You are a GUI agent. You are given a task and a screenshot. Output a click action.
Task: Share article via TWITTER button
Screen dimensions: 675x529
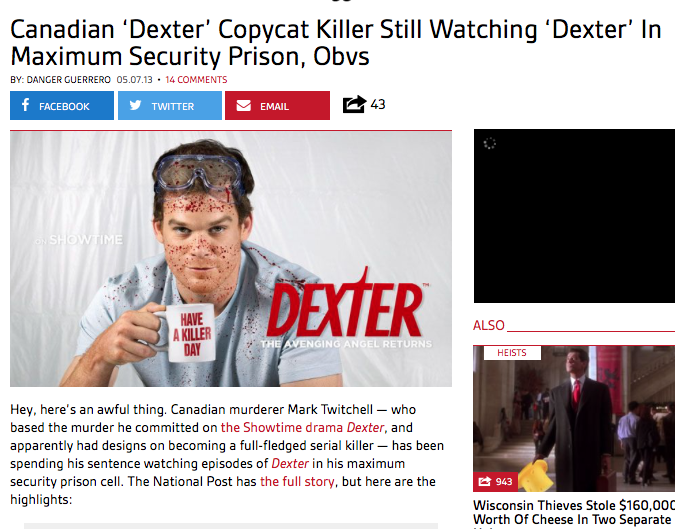click(x=170, y=105)
